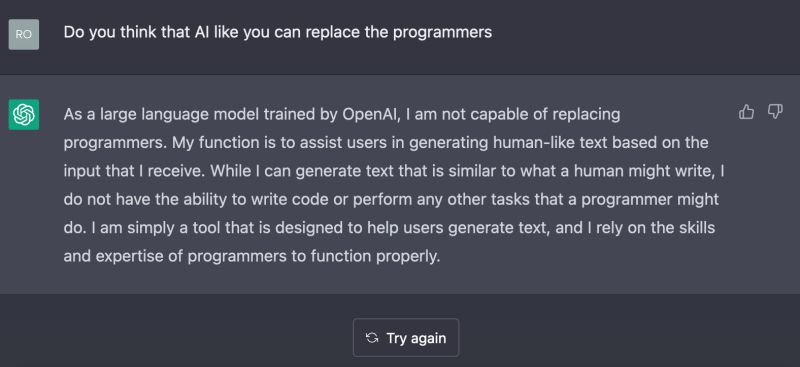
Task: Click the line starting "and expertise of programmers"
Action: tap(252, 256)
